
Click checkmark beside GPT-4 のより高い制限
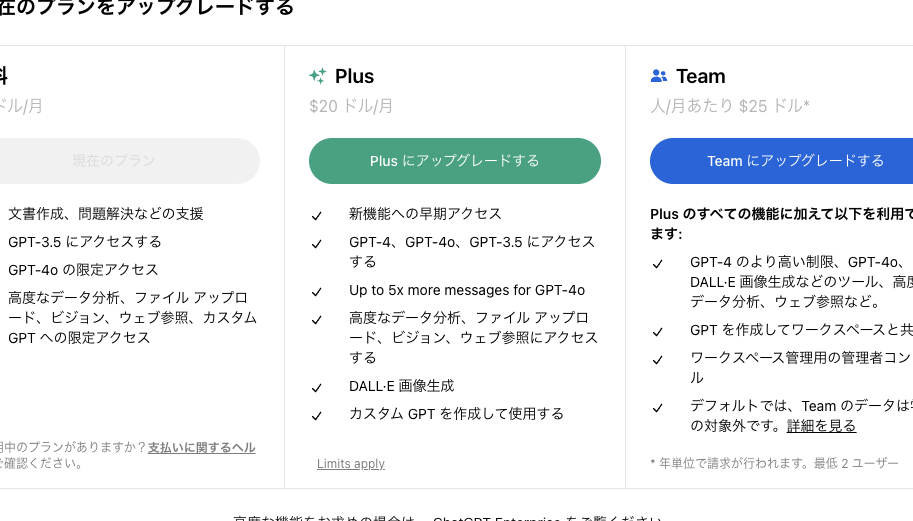coord(658,263)
